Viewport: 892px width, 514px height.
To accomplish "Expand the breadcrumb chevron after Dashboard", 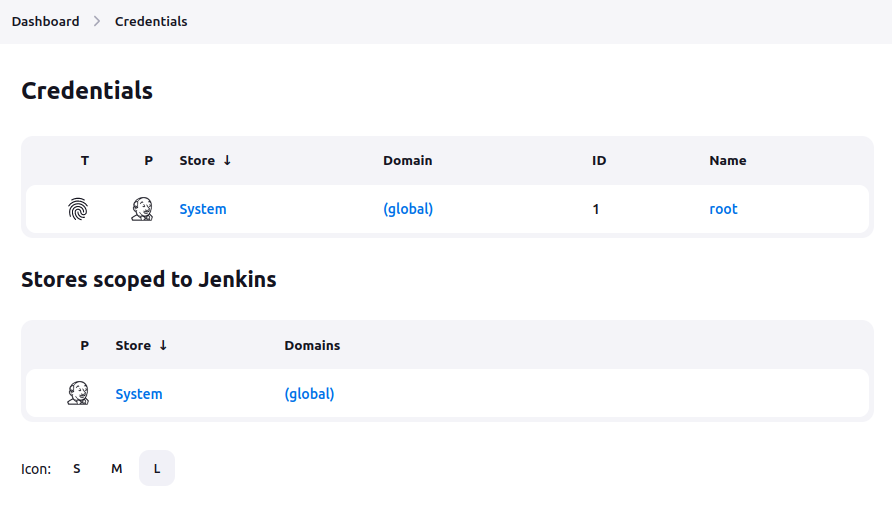I will 97,21.
